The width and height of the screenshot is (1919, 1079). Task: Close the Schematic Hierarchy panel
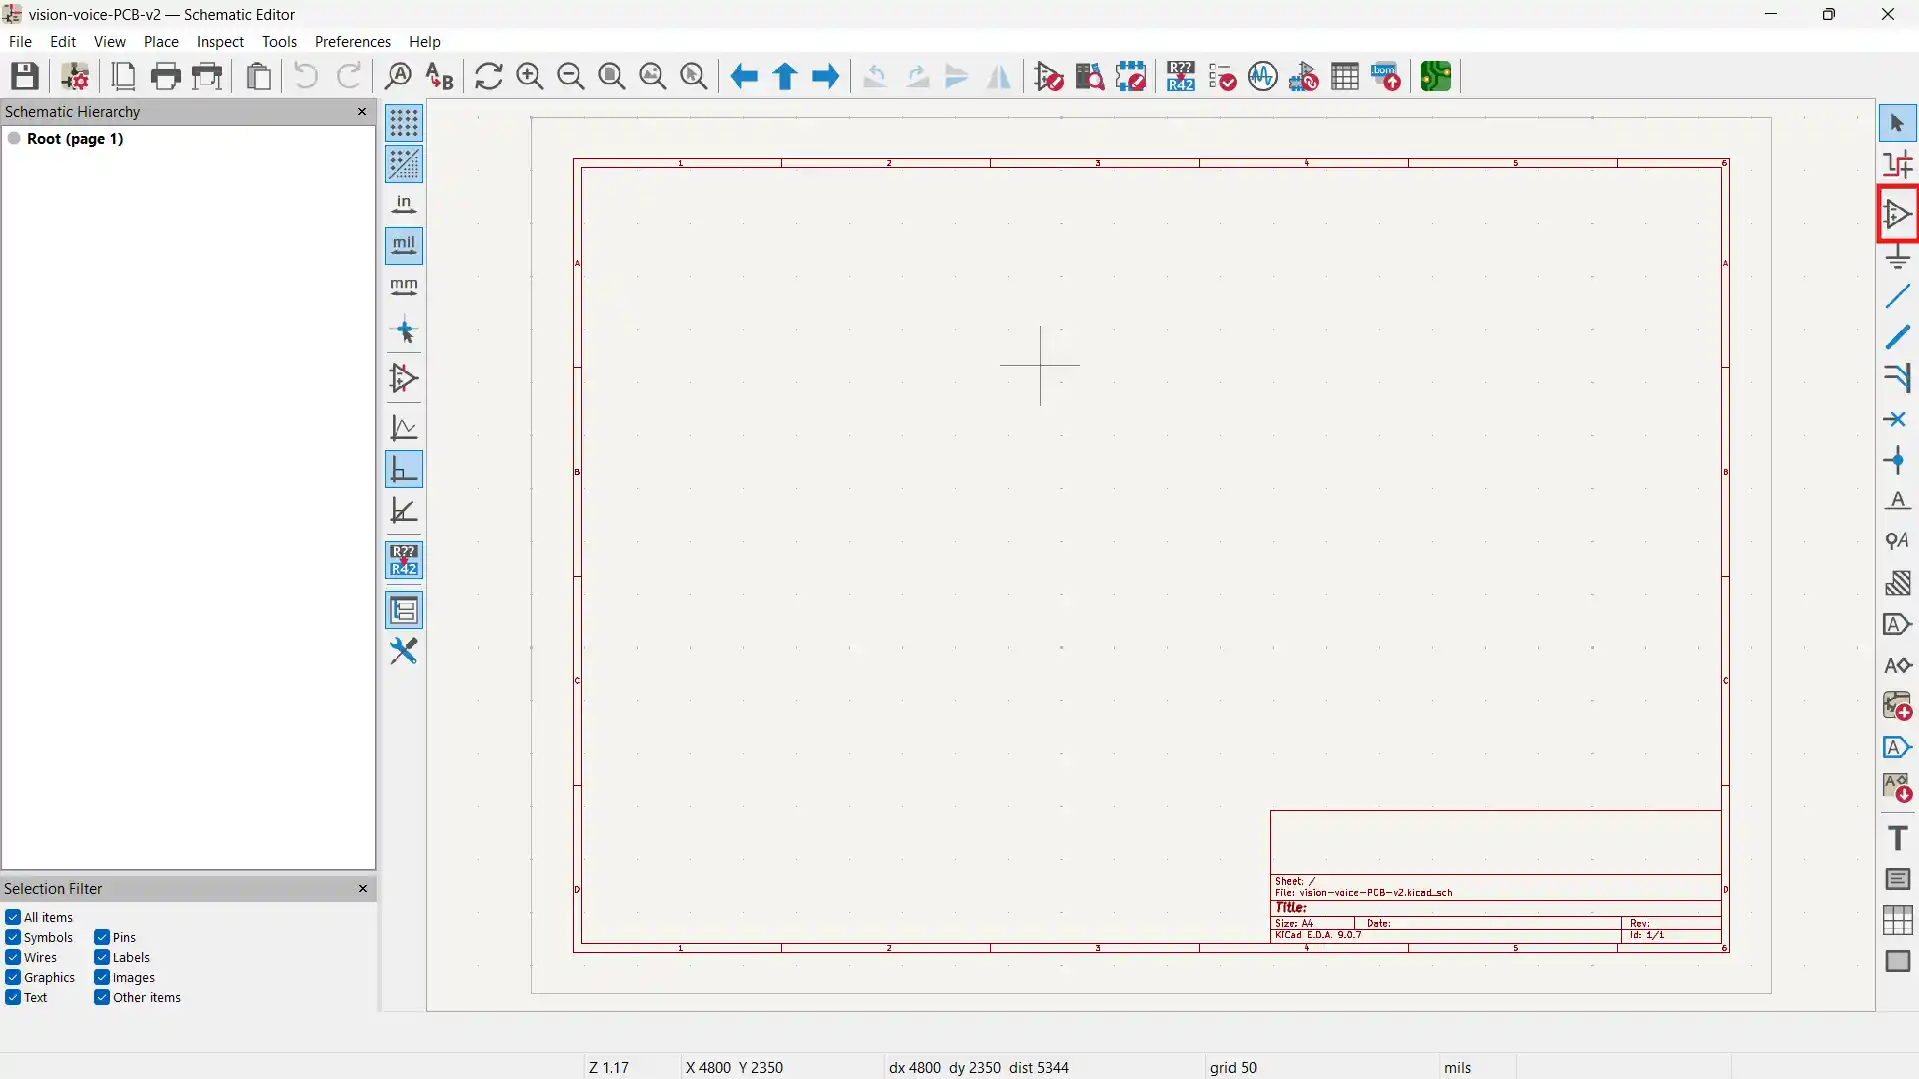tap(362, 111)
